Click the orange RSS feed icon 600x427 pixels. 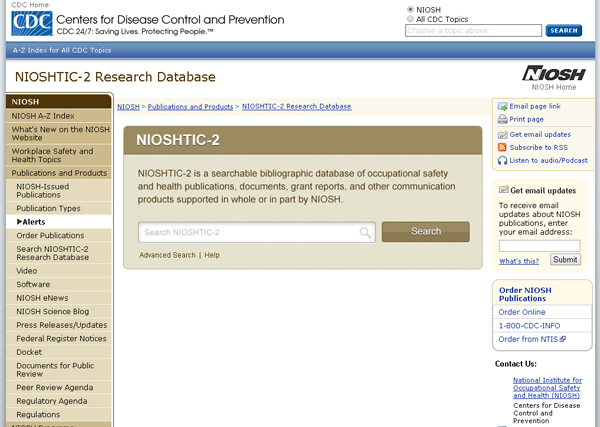tap(502, 147)
